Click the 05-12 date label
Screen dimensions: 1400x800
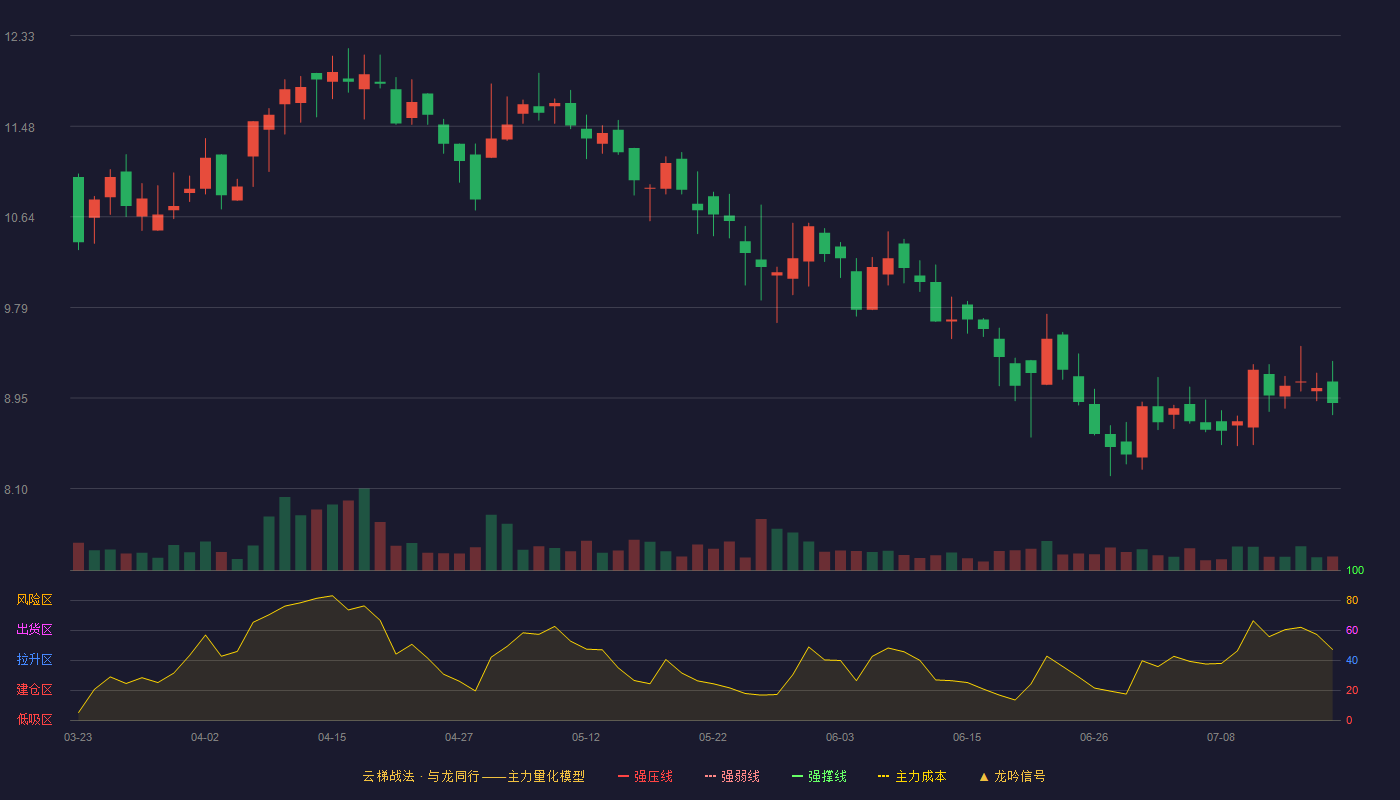[586, 737]
